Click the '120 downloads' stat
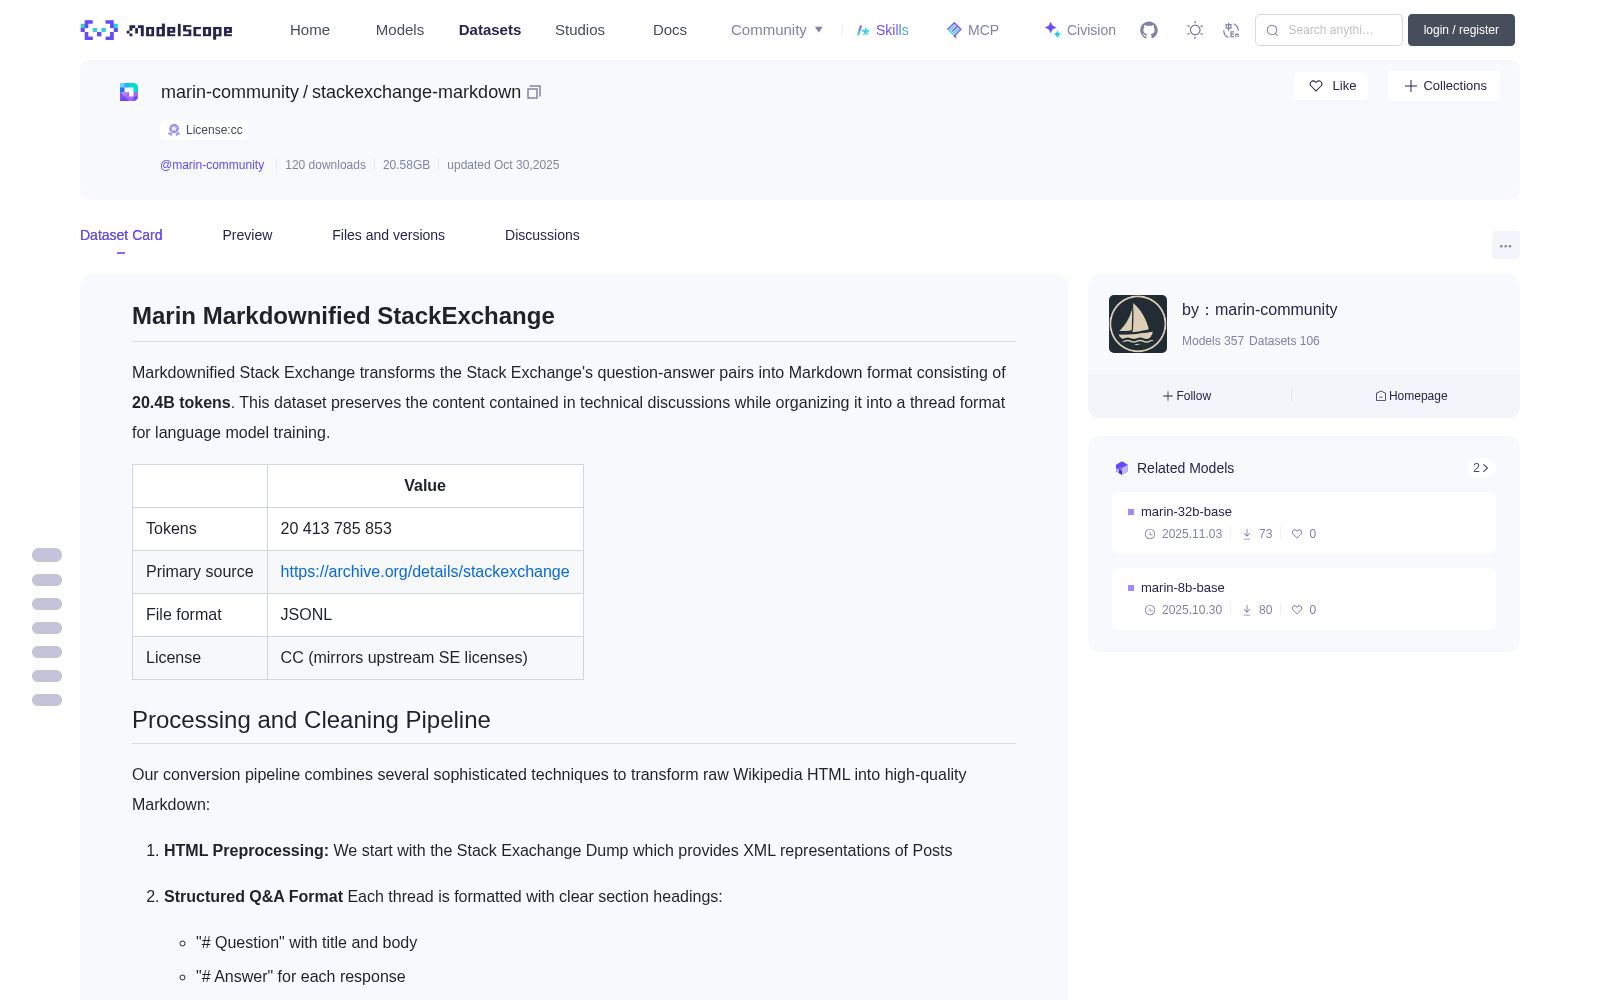Image resolution: width=1600 pixels, height=1000 pixels. [325, 165]
